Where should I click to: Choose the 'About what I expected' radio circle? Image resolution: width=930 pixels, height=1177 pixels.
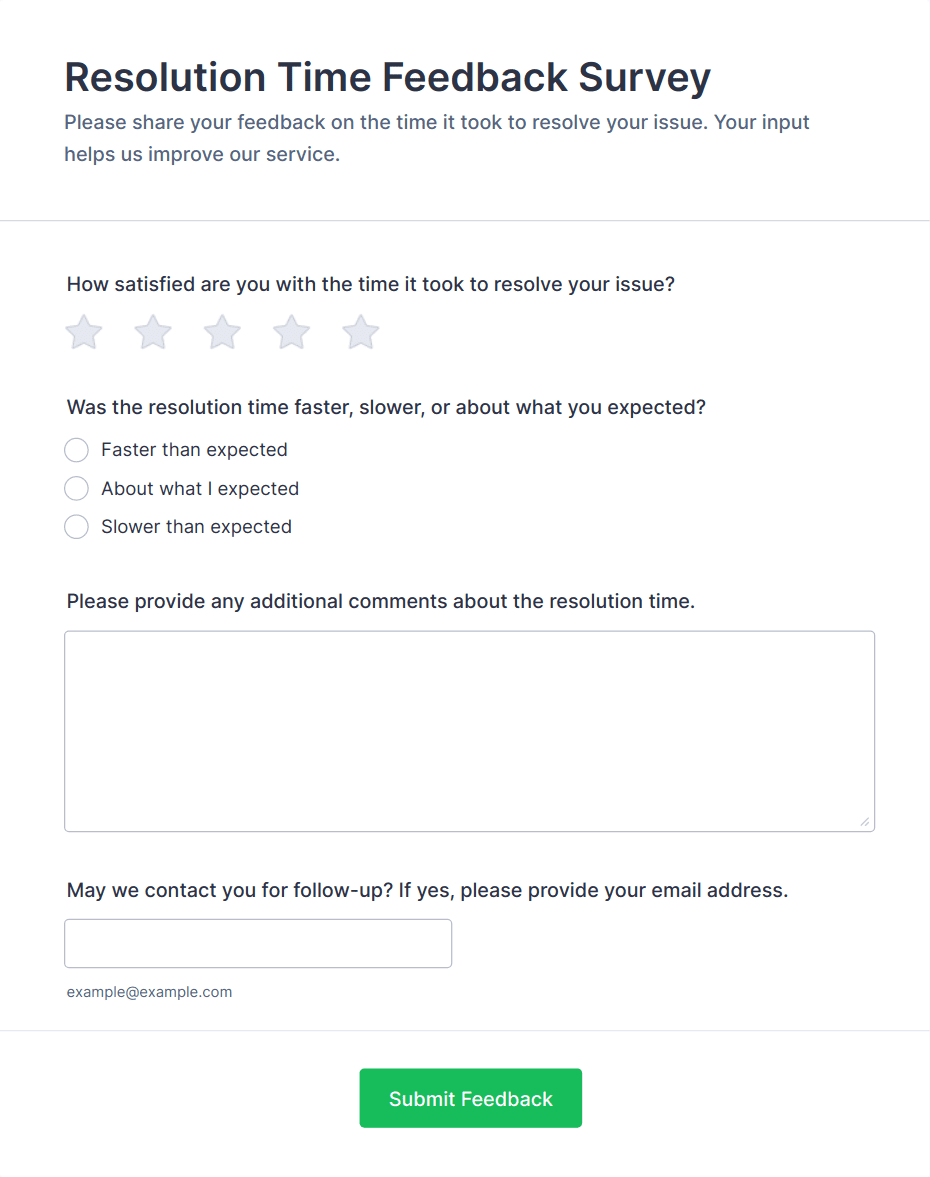(77, 489)
